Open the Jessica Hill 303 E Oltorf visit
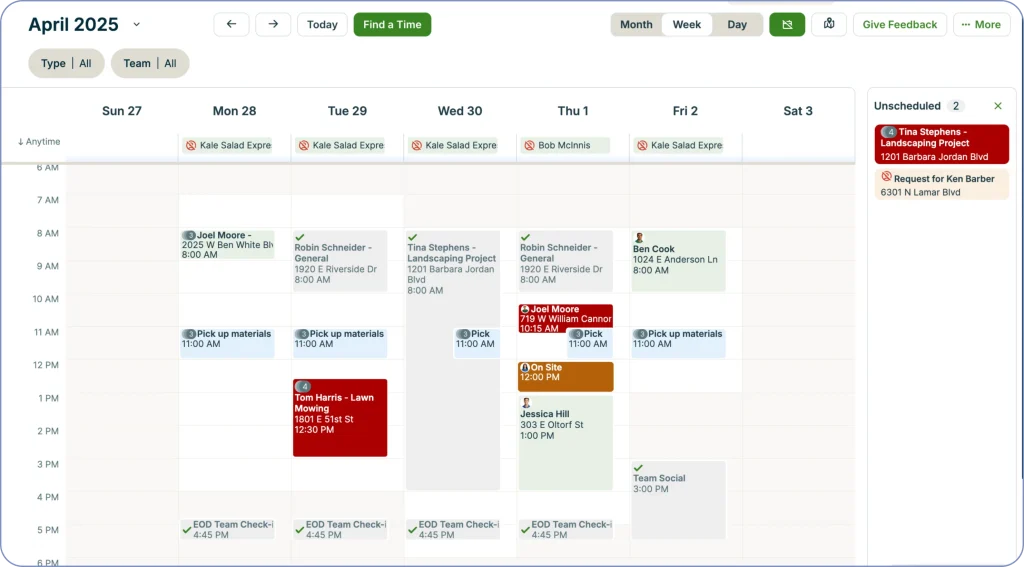The height and width of the screenshot is (567, 1024). coord(566,442)
